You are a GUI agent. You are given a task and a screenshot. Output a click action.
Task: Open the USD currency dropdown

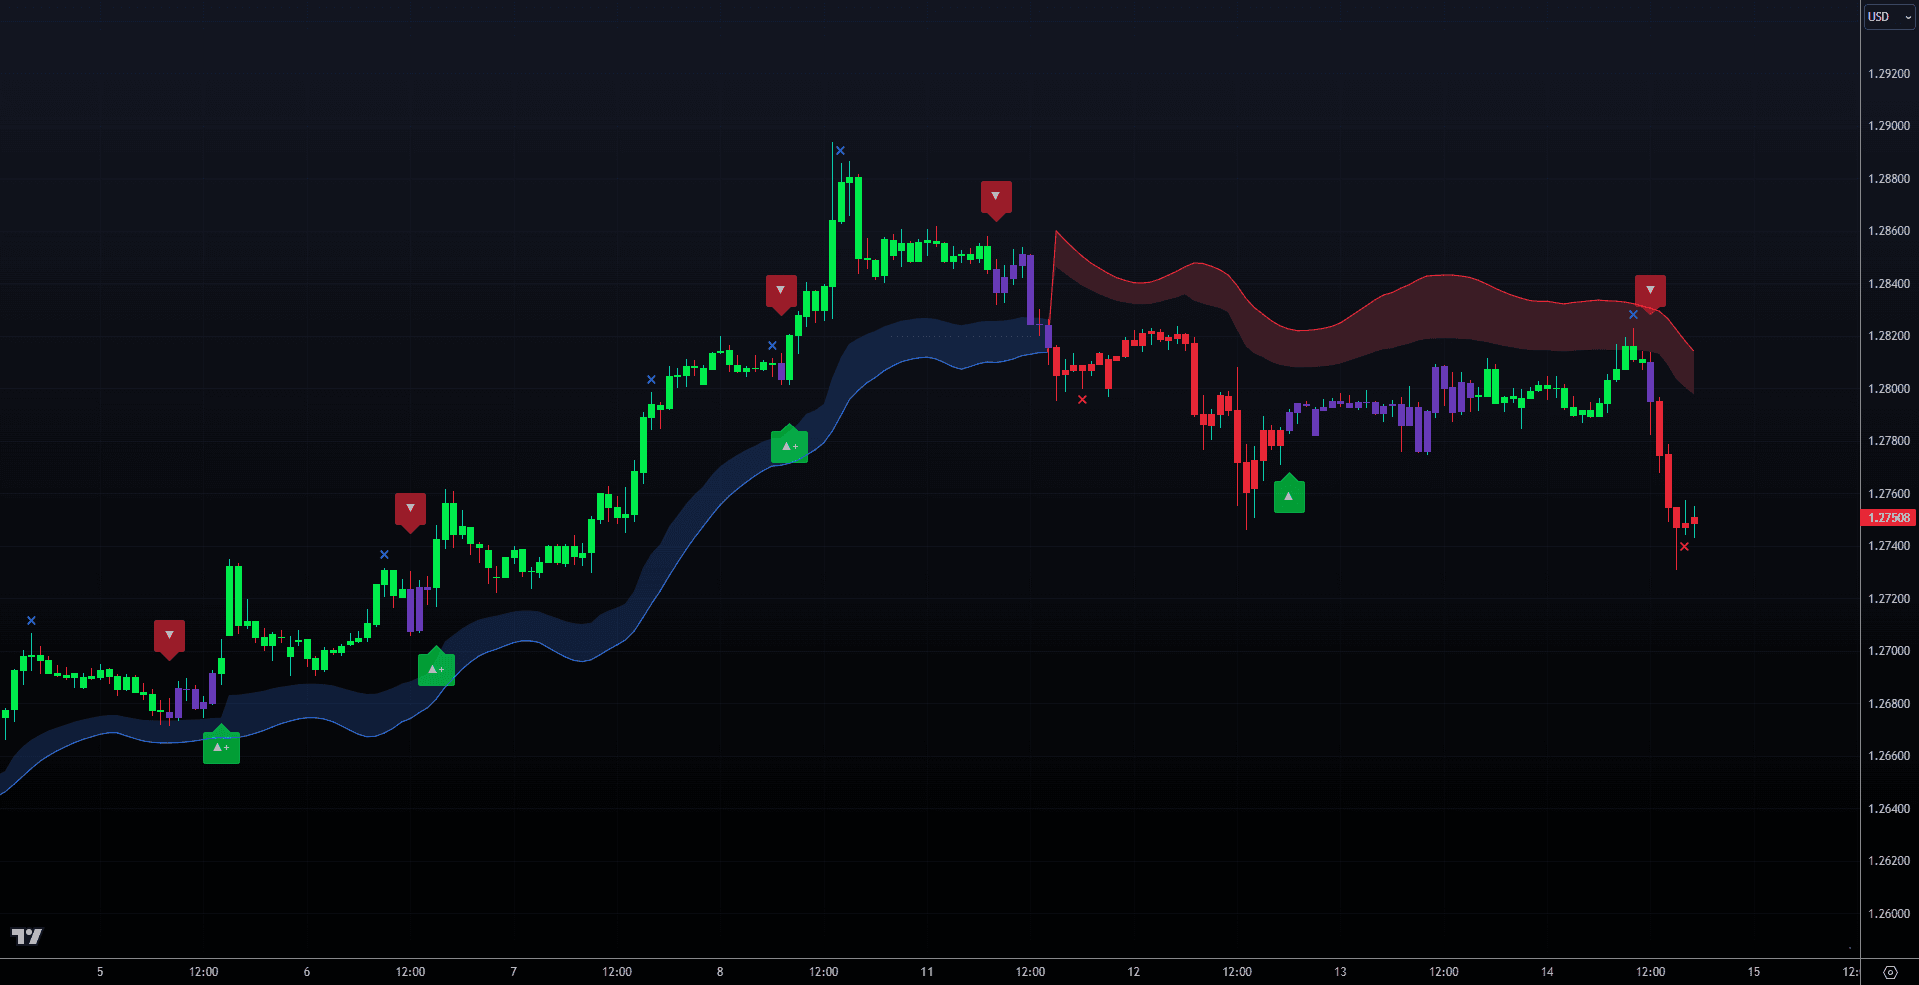click(x=1888, y=17)
